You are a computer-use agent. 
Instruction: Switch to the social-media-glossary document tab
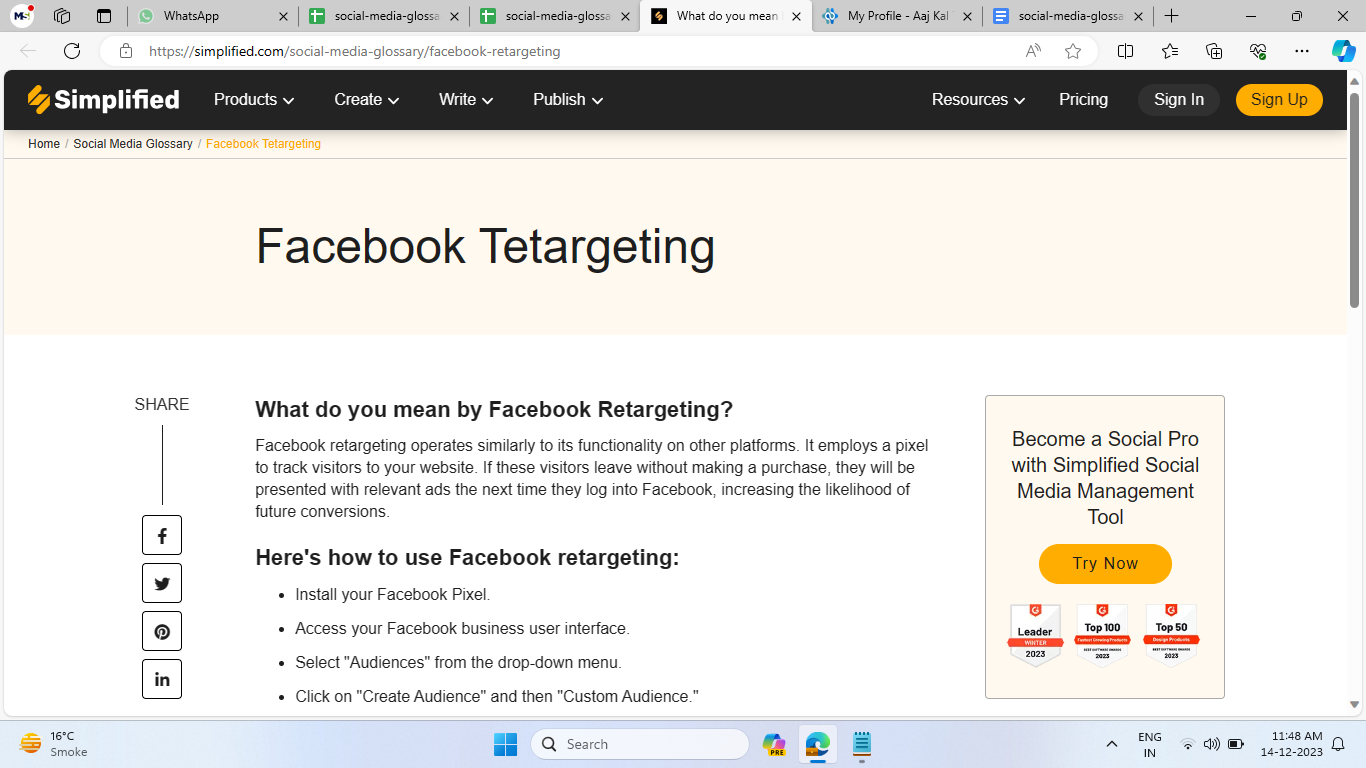[1068, 16]
